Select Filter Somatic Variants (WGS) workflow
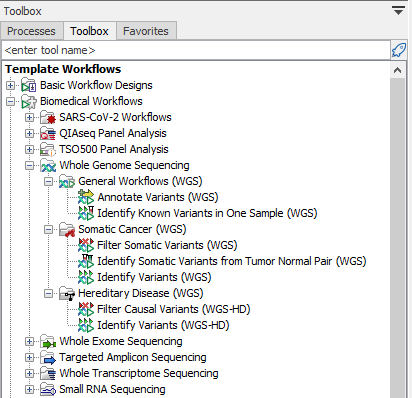Viewport: 412px width, 398px height. pos(167,245)
